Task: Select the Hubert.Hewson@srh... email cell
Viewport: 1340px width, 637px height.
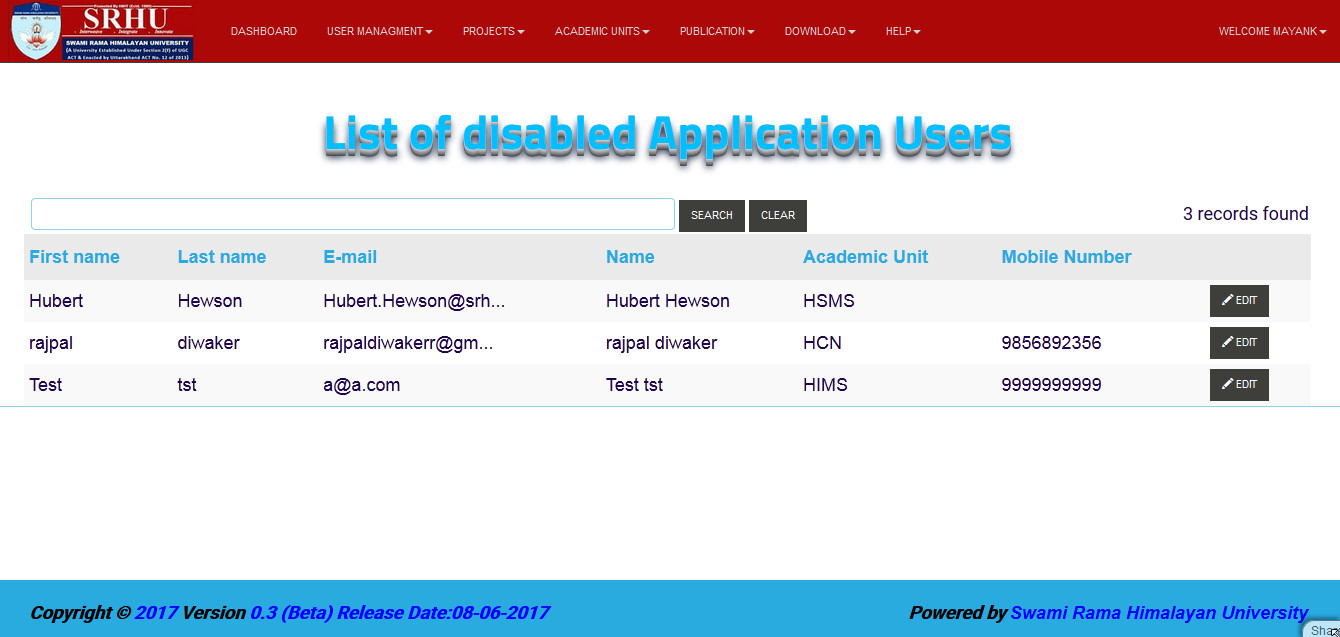Action: [x=414, y=301]
